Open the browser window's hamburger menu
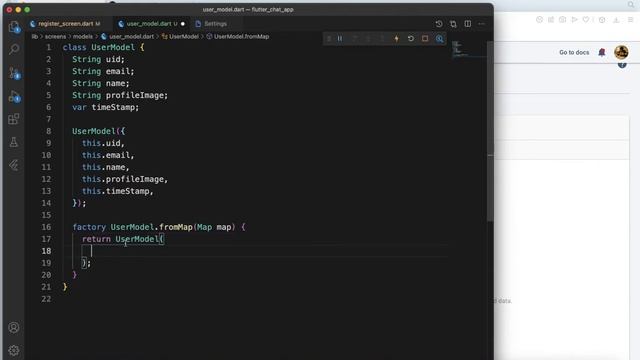The height and width of the screenshot is (360, 640). [x=631, y=20]
